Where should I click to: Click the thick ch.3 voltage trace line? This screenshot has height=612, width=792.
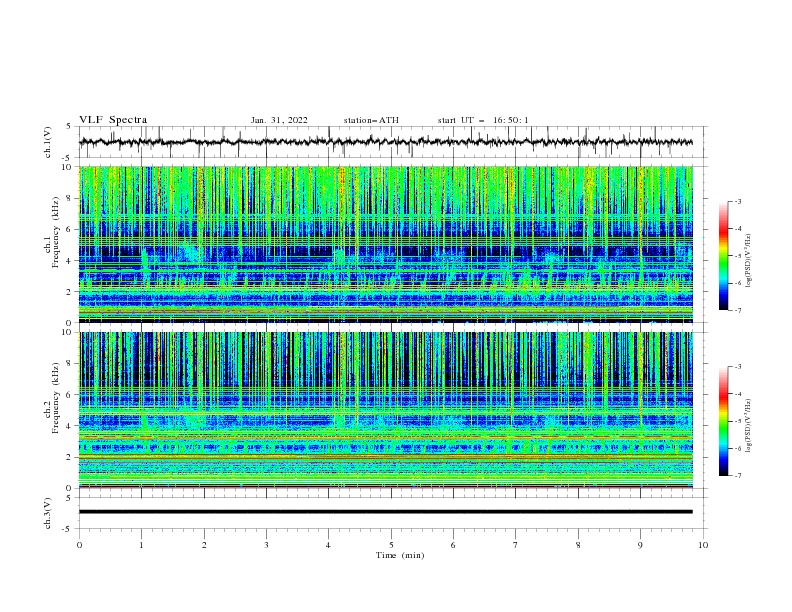click(386, 512)
